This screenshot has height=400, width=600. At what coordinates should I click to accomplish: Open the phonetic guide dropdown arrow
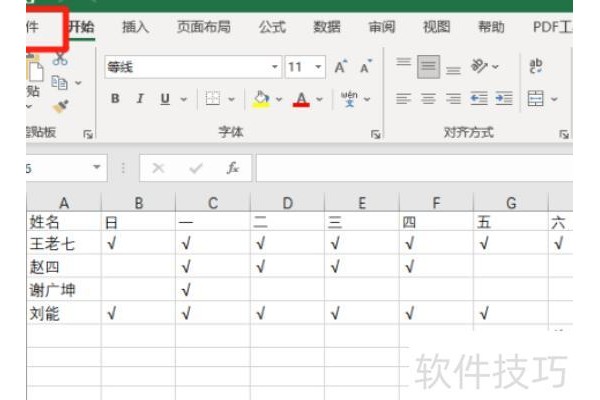(x=367, y=100)
